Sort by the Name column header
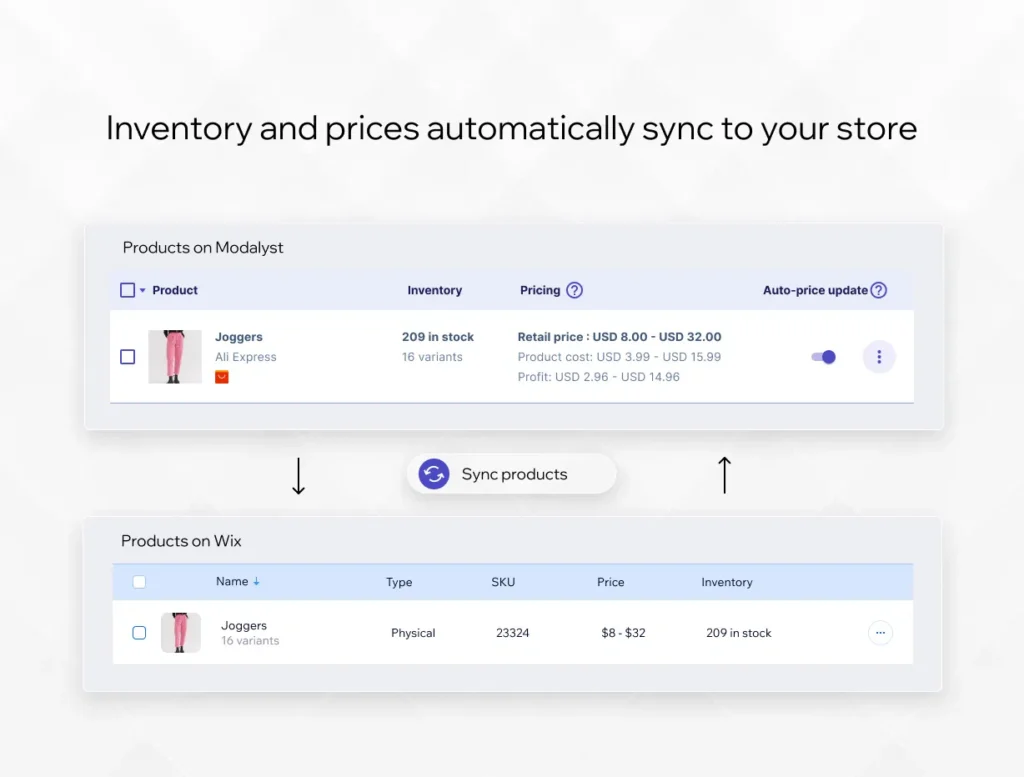1024x777 pixels. pyautogui.click(x=232, y=581)
